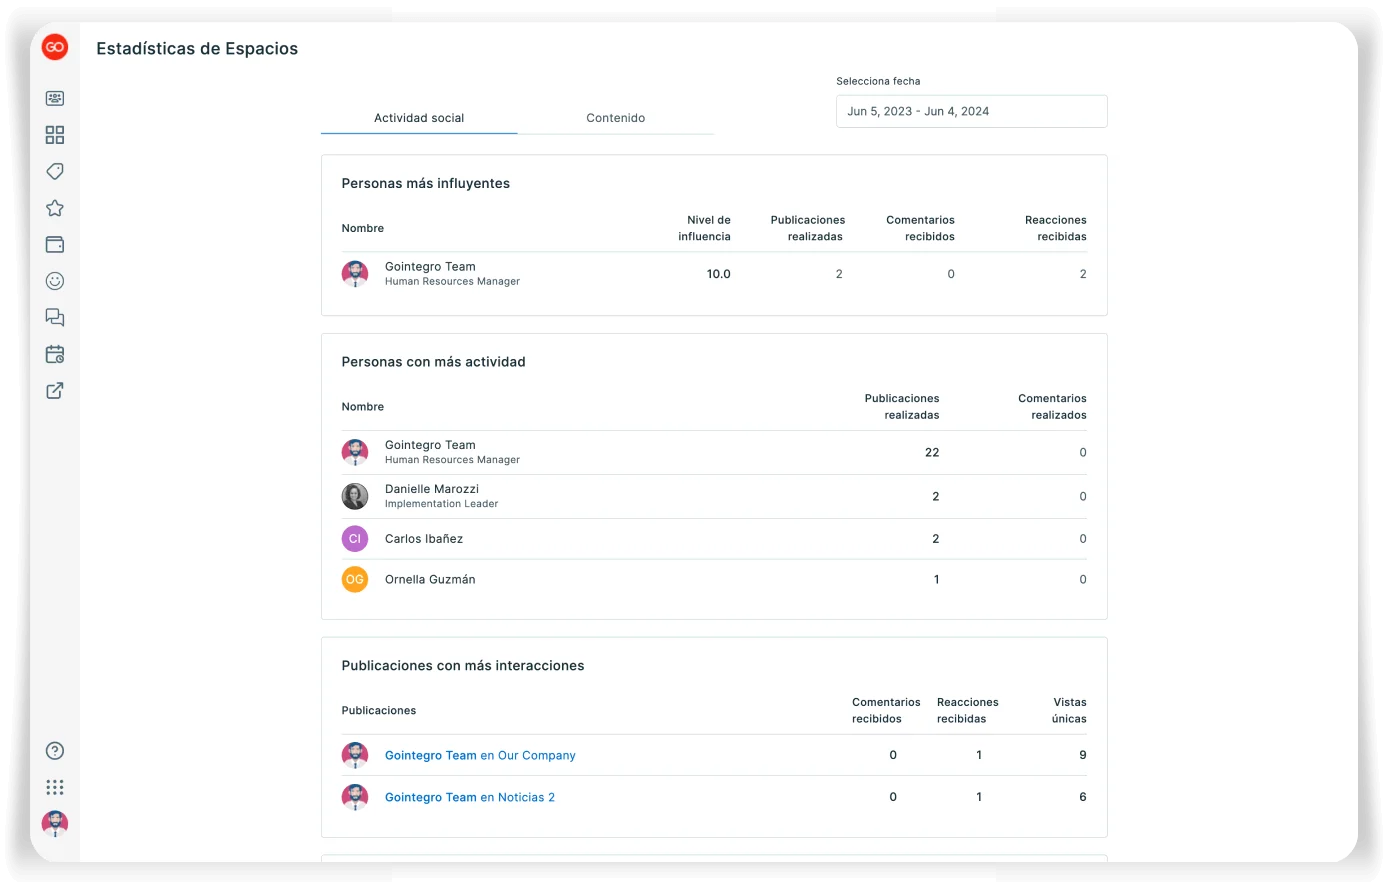1388x890 pixels.
Task: Click Gointegro Team name in actividad table
Action: 430,445
